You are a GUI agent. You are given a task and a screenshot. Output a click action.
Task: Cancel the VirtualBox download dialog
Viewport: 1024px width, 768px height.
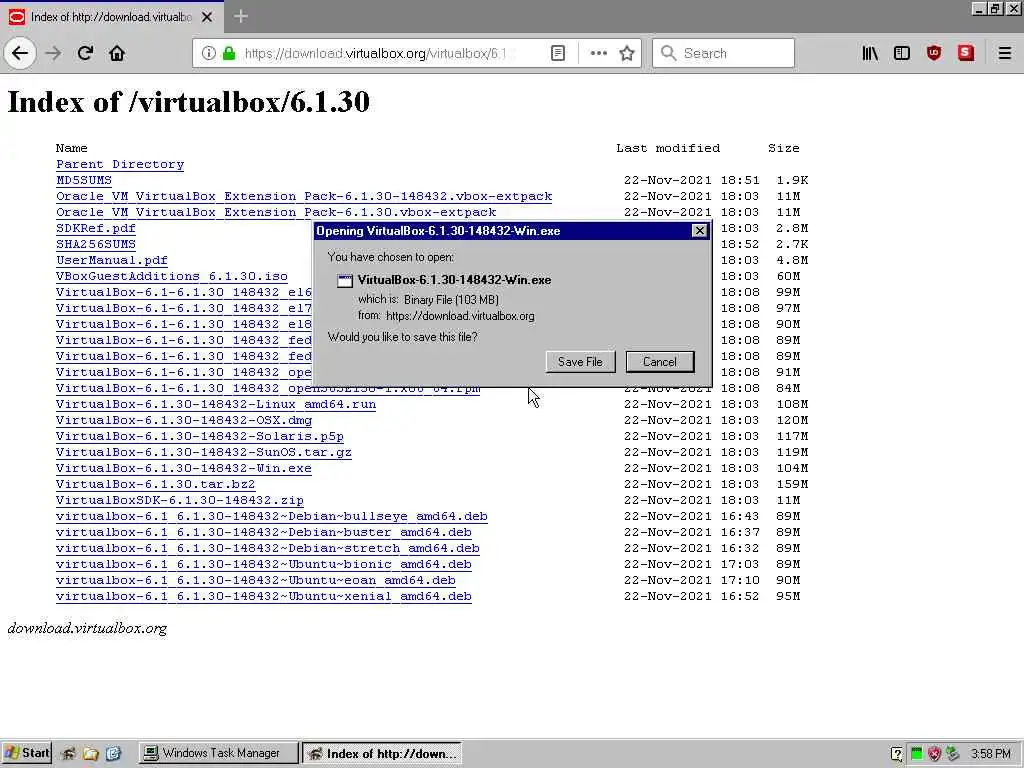(x=660, y=362)
